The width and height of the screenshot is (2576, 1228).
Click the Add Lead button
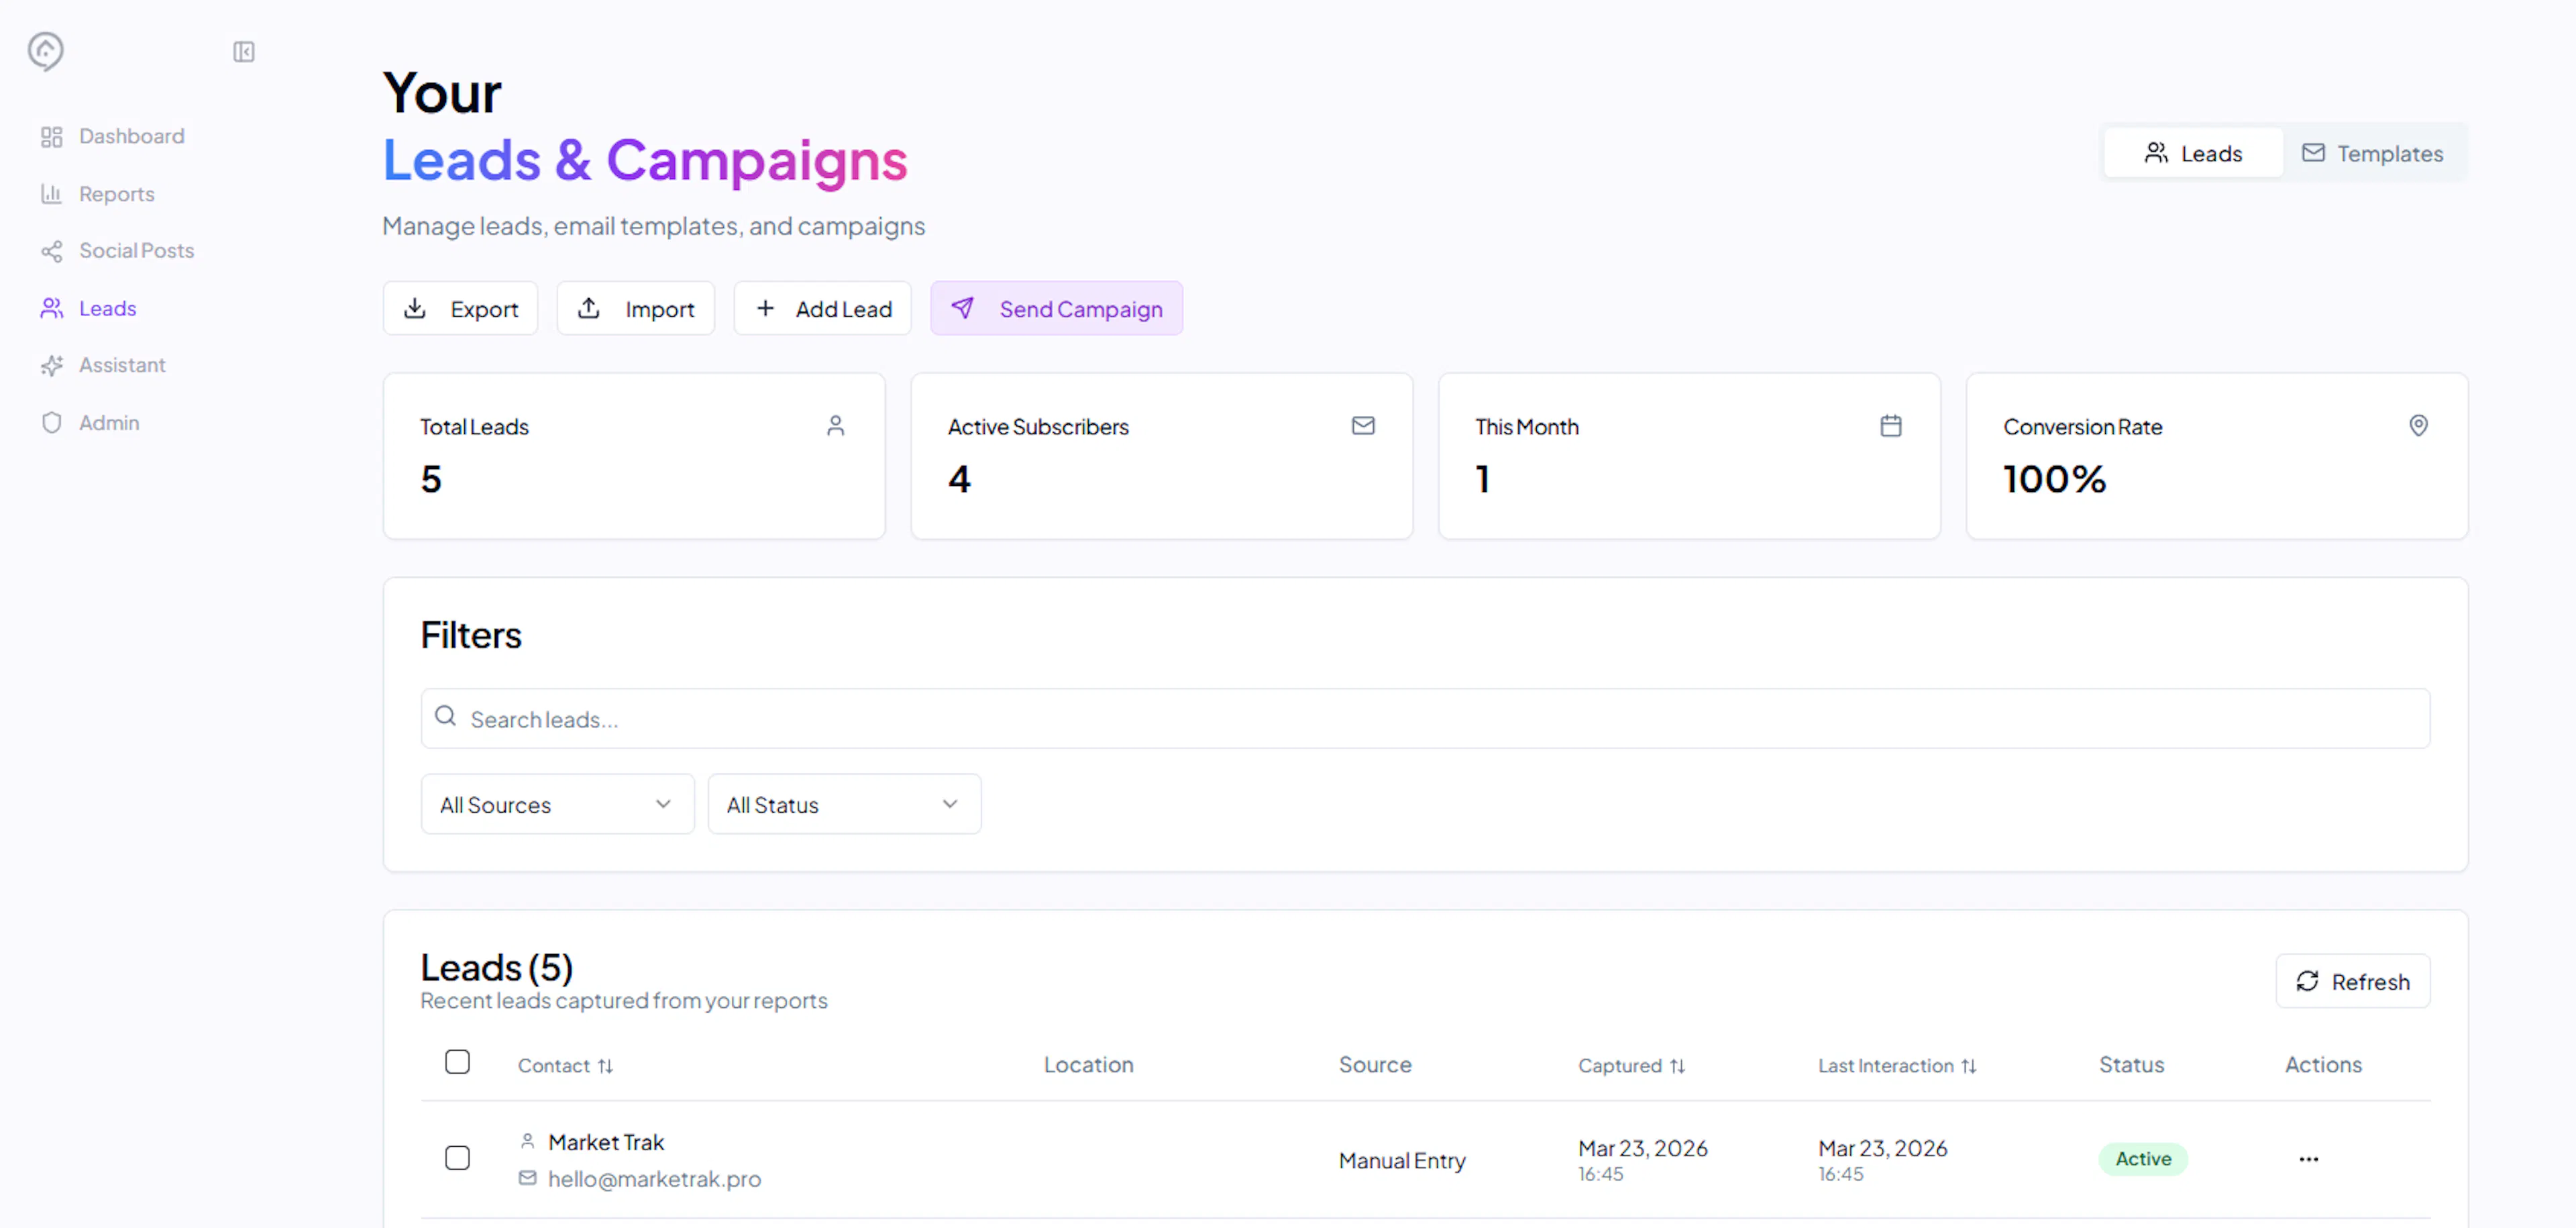point(822,309)
